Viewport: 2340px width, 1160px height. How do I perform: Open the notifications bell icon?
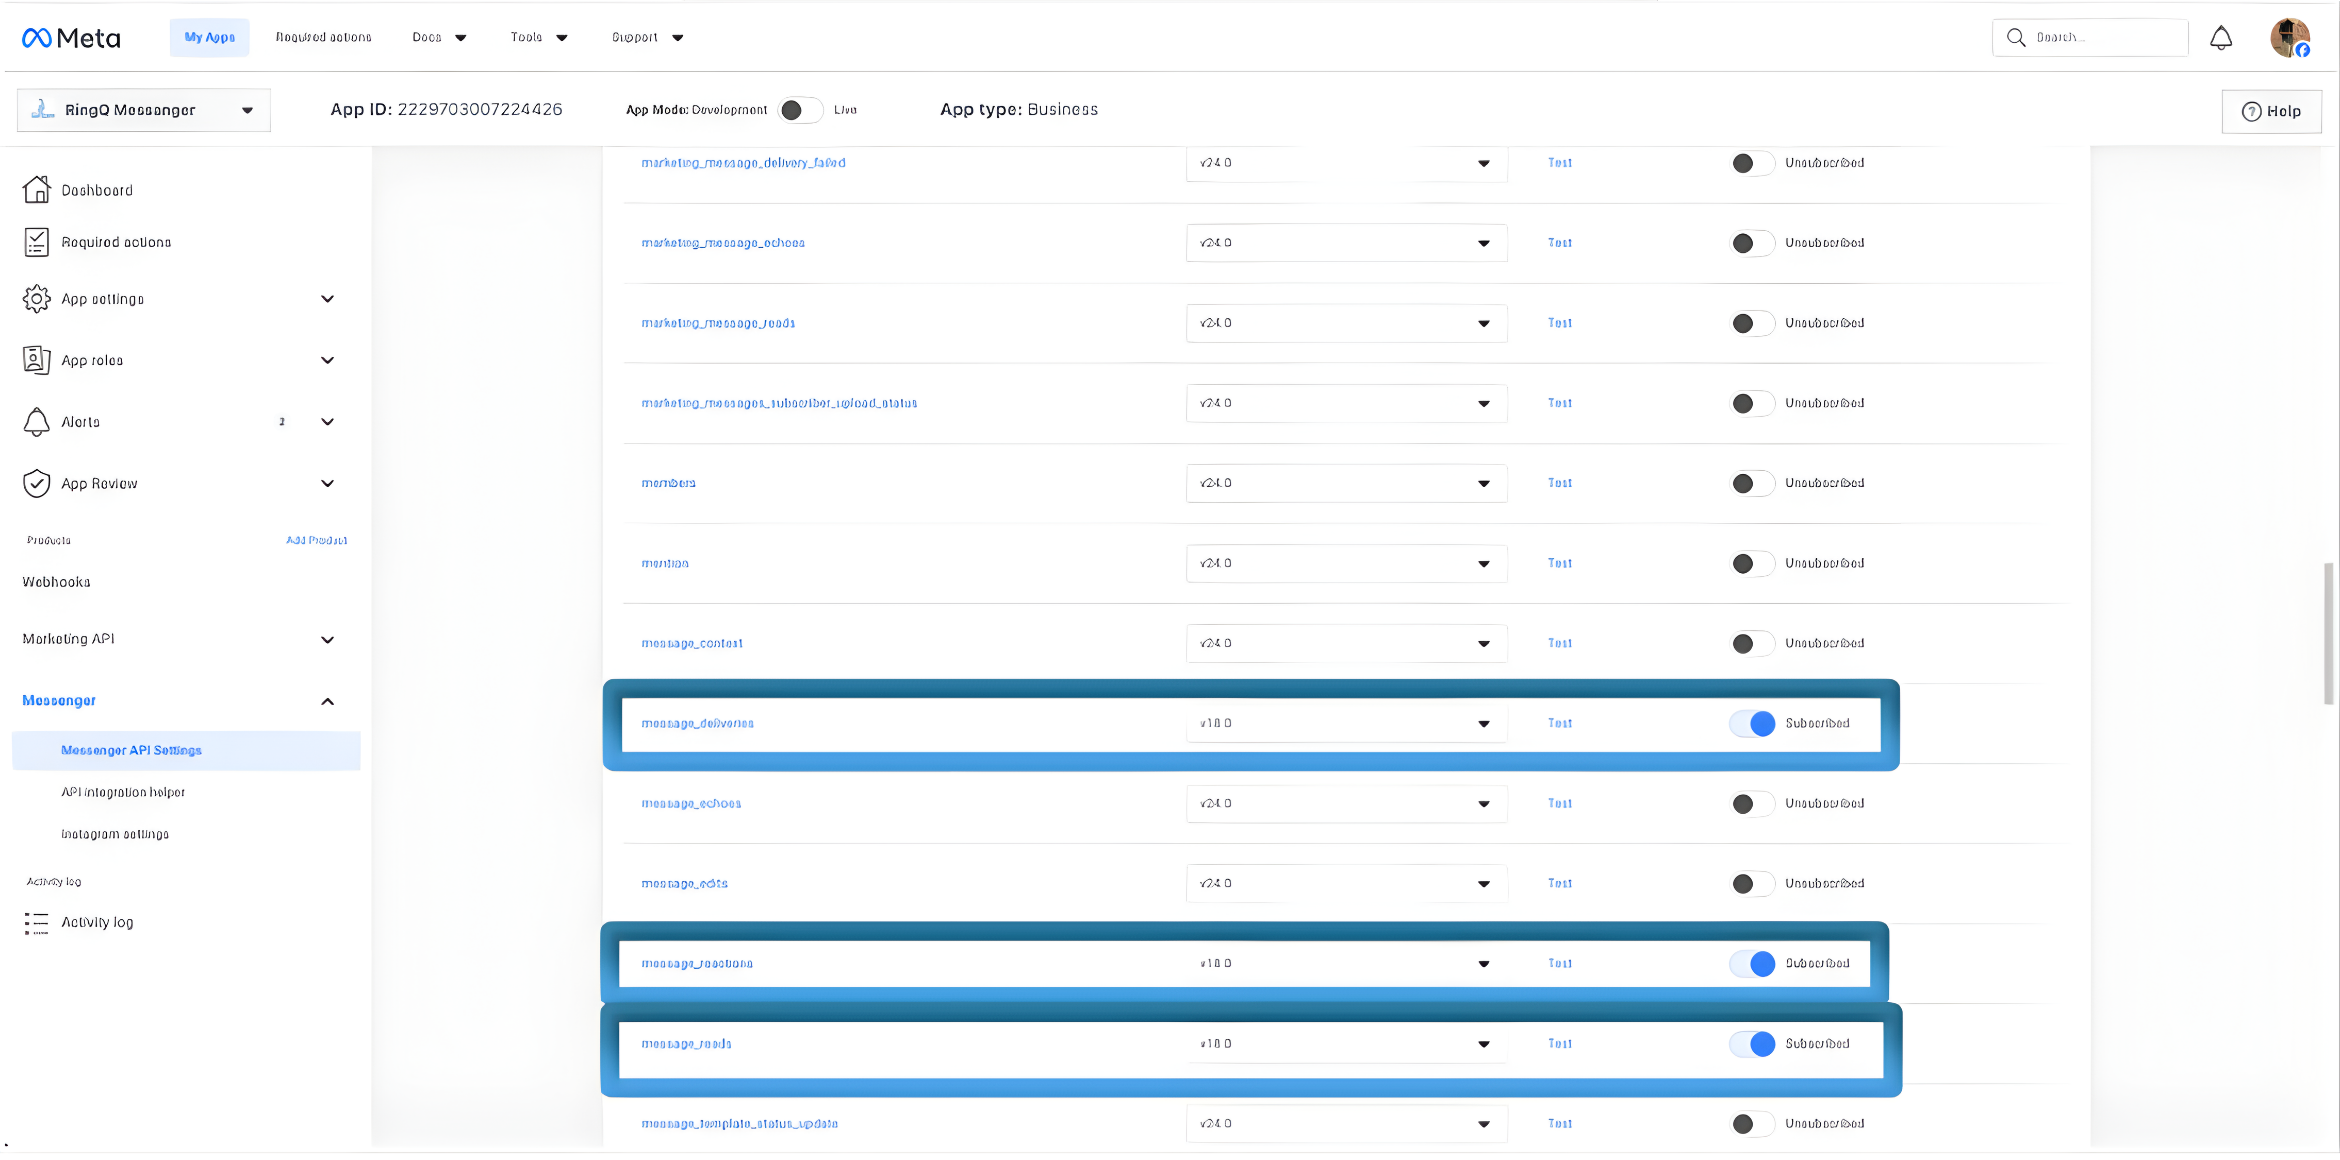point(2221,38)
